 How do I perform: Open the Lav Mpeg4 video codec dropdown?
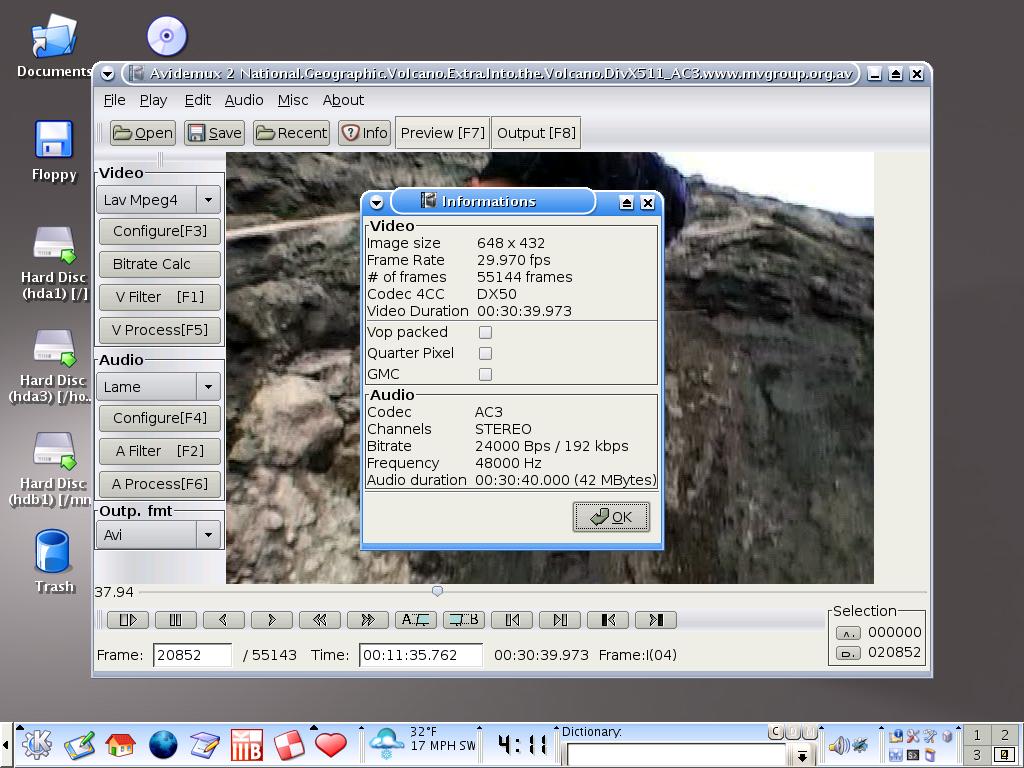[208, 200]
